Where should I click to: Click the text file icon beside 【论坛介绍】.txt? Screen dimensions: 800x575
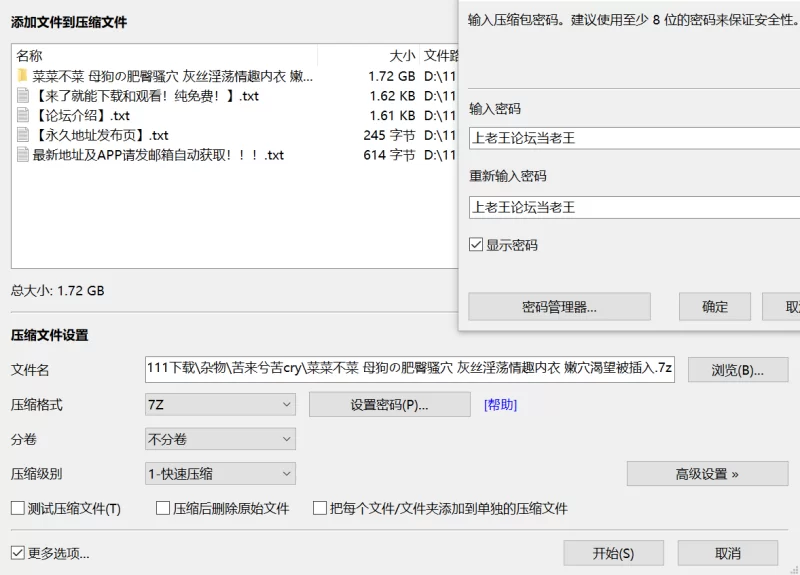[x=22, y=115]
